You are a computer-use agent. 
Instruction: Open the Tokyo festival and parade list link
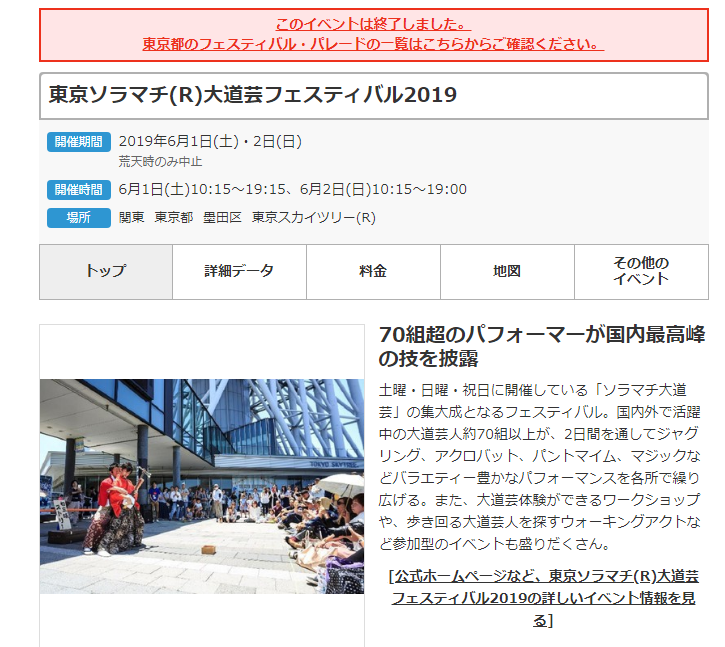click(373, 44)
